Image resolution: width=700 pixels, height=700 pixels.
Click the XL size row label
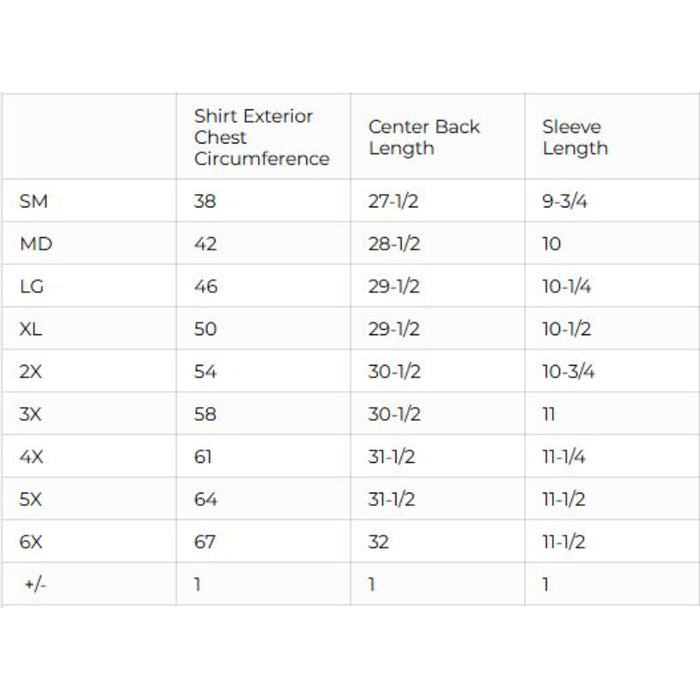31,329
